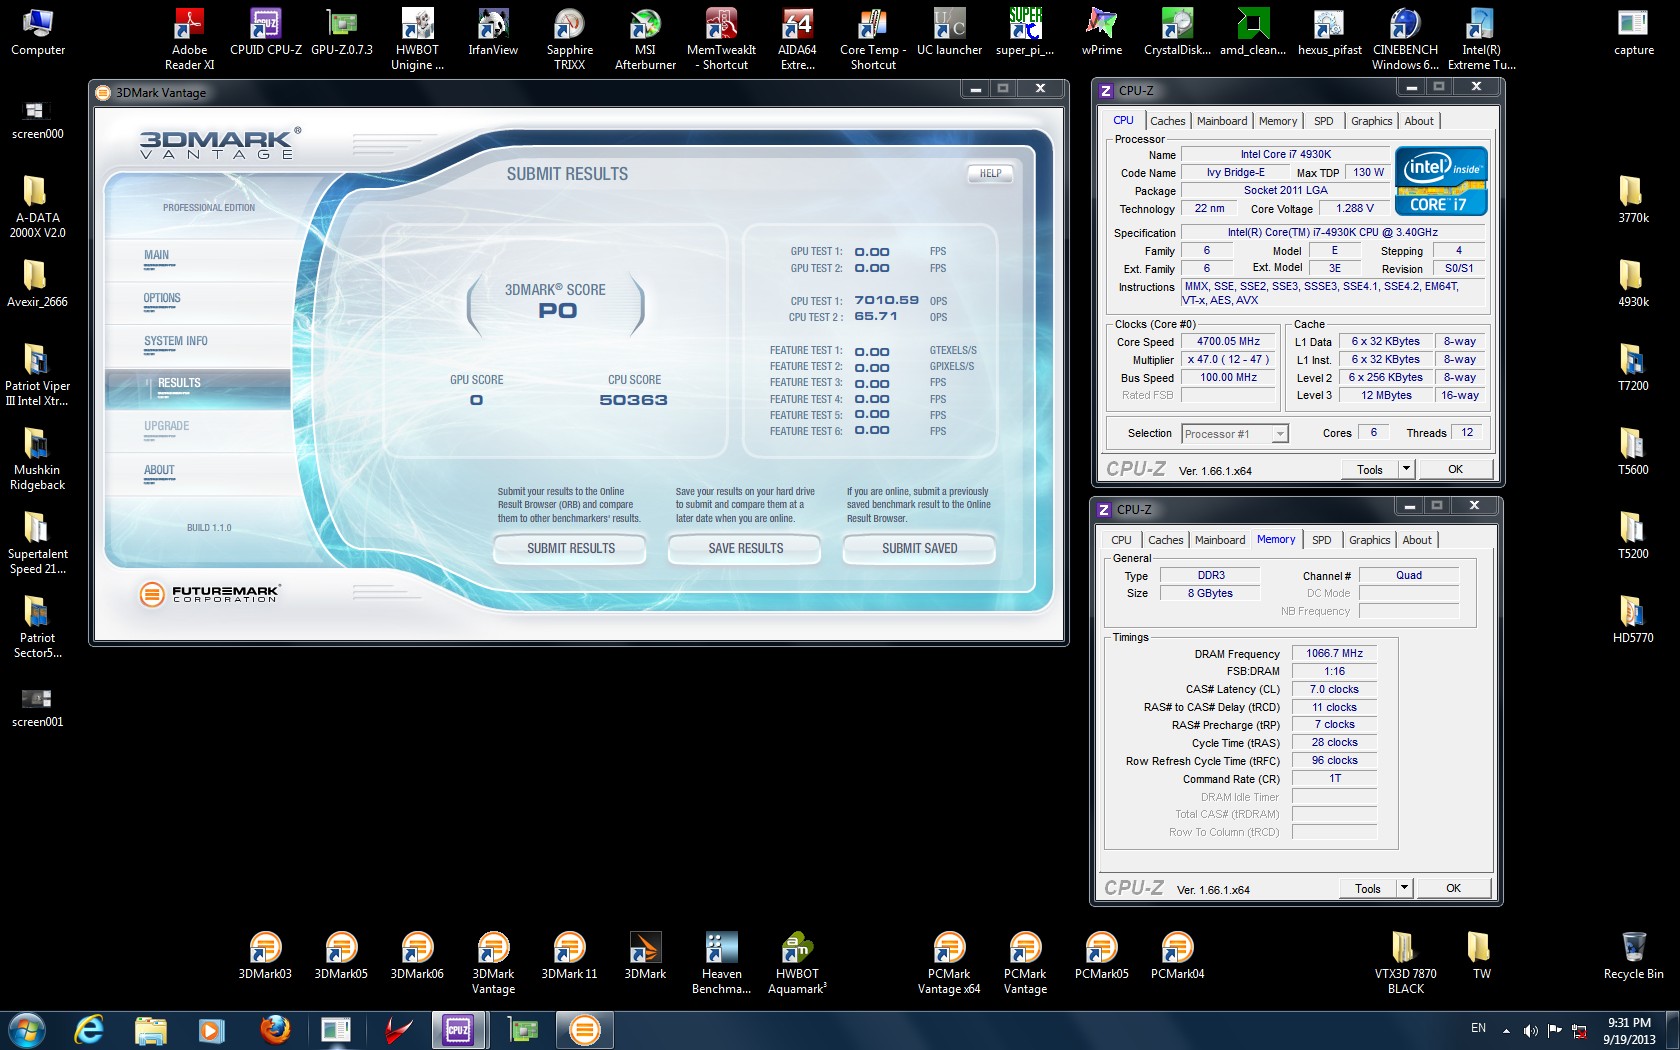
Task: Click the taskbar clock showing 9:31 PM
Action: tap(1629, 1031)
